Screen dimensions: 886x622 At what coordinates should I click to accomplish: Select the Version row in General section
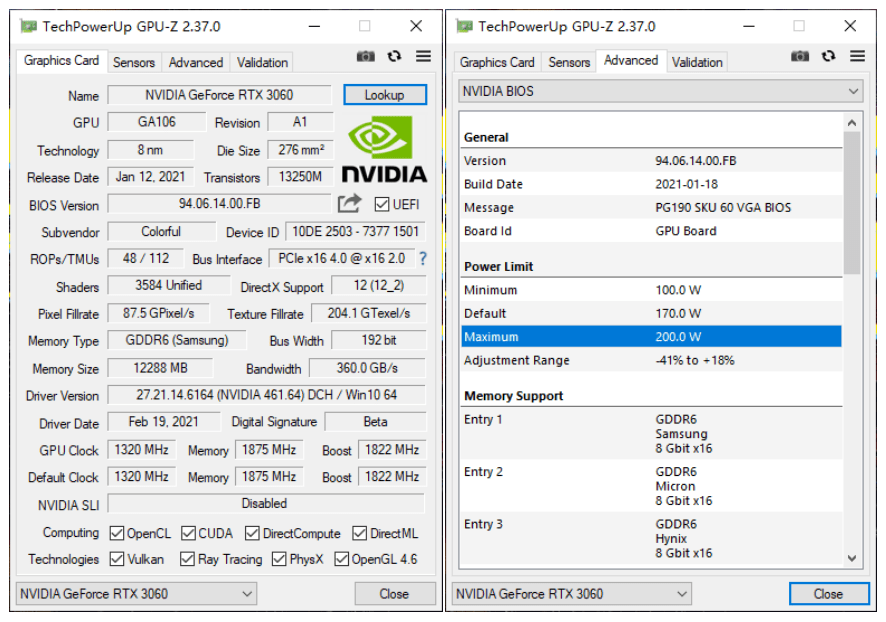click(x=652, y=160)
